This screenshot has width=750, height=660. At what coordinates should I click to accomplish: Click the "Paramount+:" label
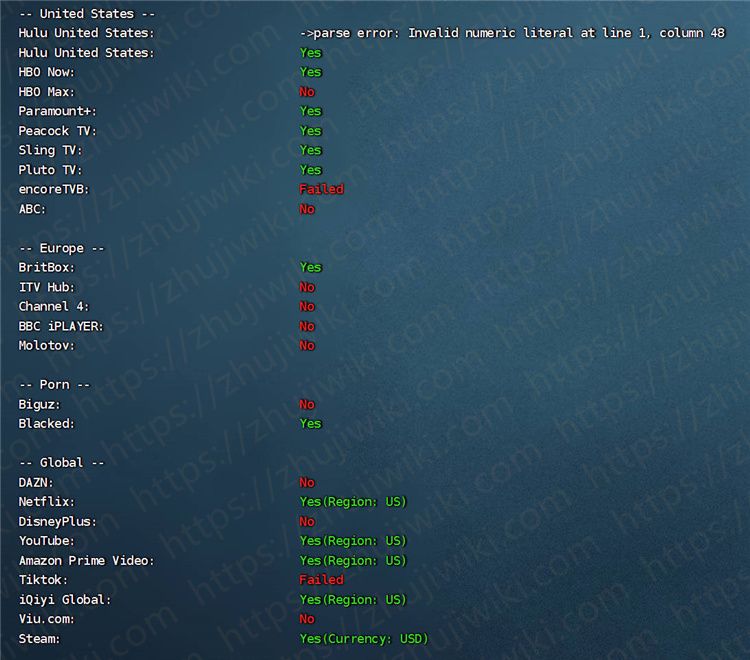tap(57, 111)
